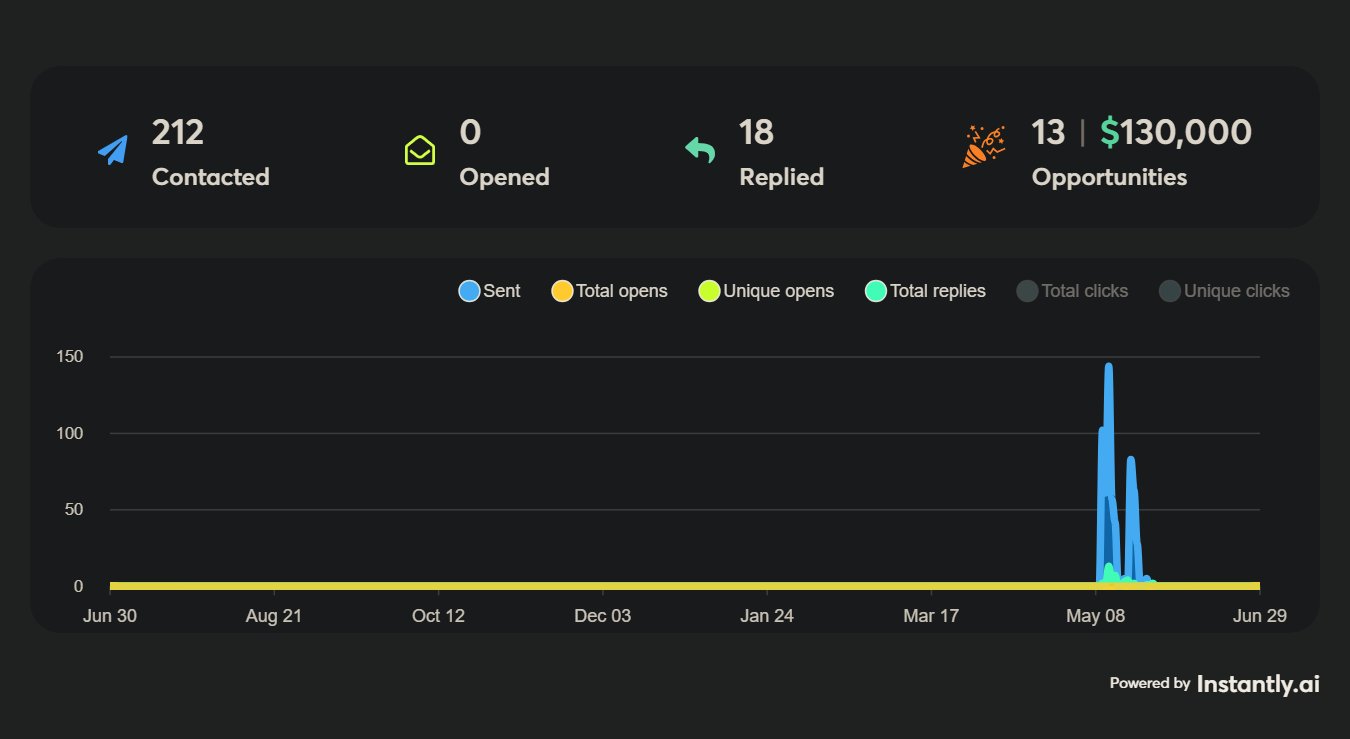Viewport: 1350px width, 739px height.
Task: Click the Jun 29 x-axis label
Action: (1260, 616)
